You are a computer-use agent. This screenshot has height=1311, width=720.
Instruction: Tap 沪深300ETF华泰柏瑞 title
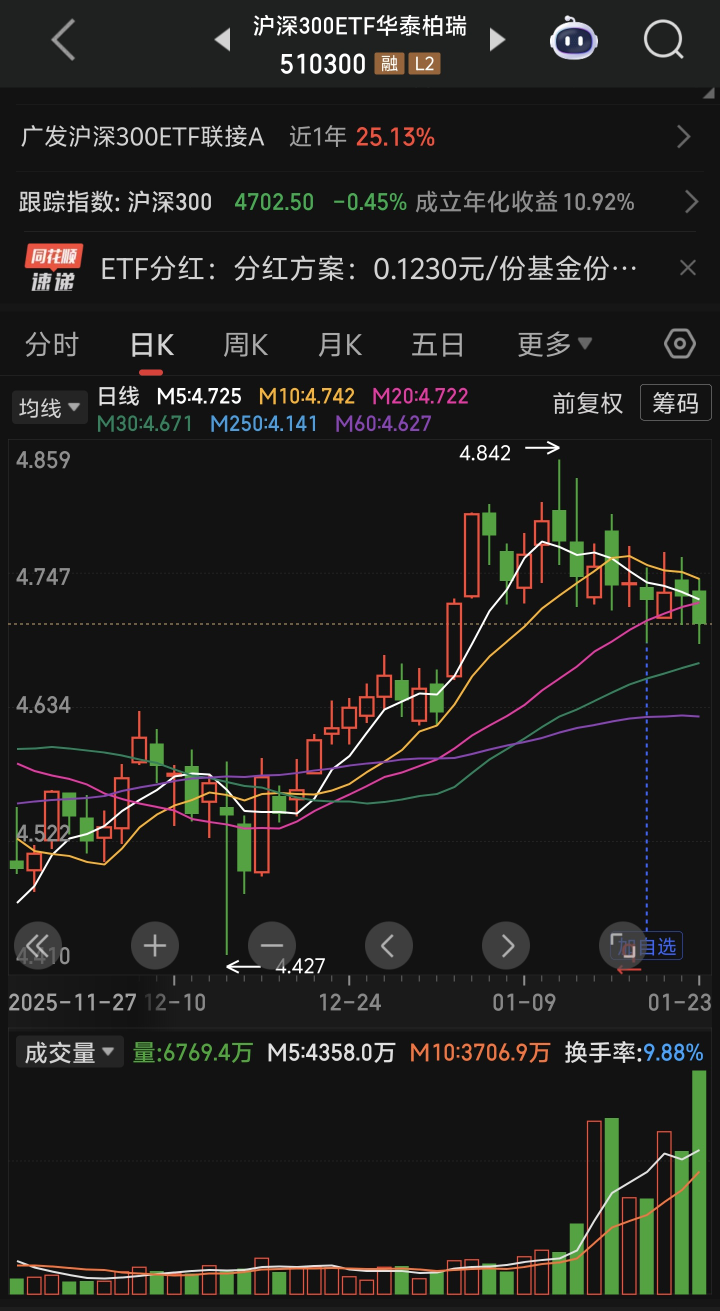coord(360,26)
